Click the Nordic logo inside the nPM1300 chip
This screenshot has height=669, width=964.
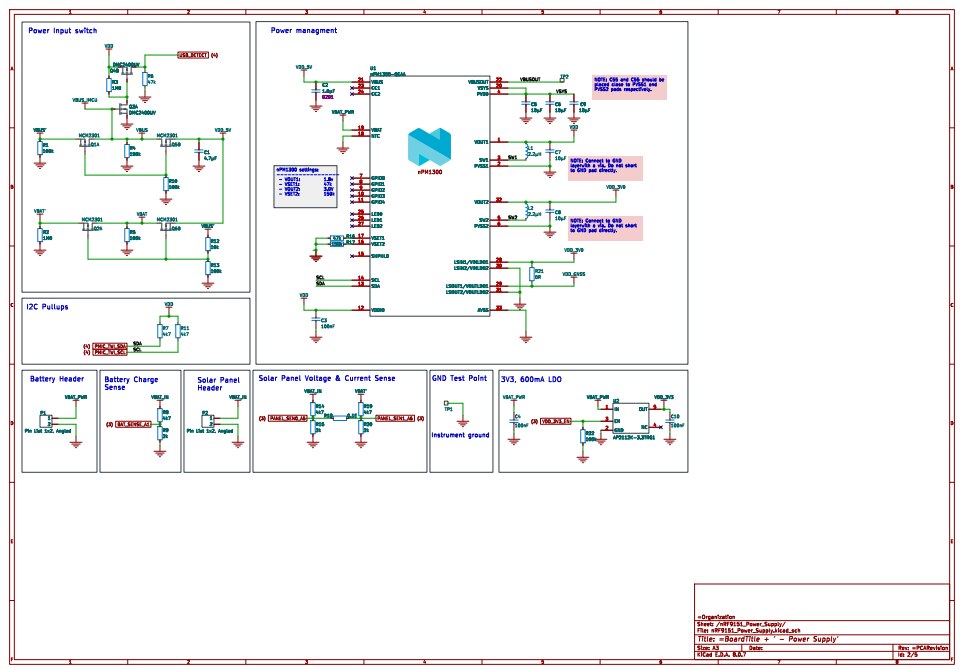point(428,147)
